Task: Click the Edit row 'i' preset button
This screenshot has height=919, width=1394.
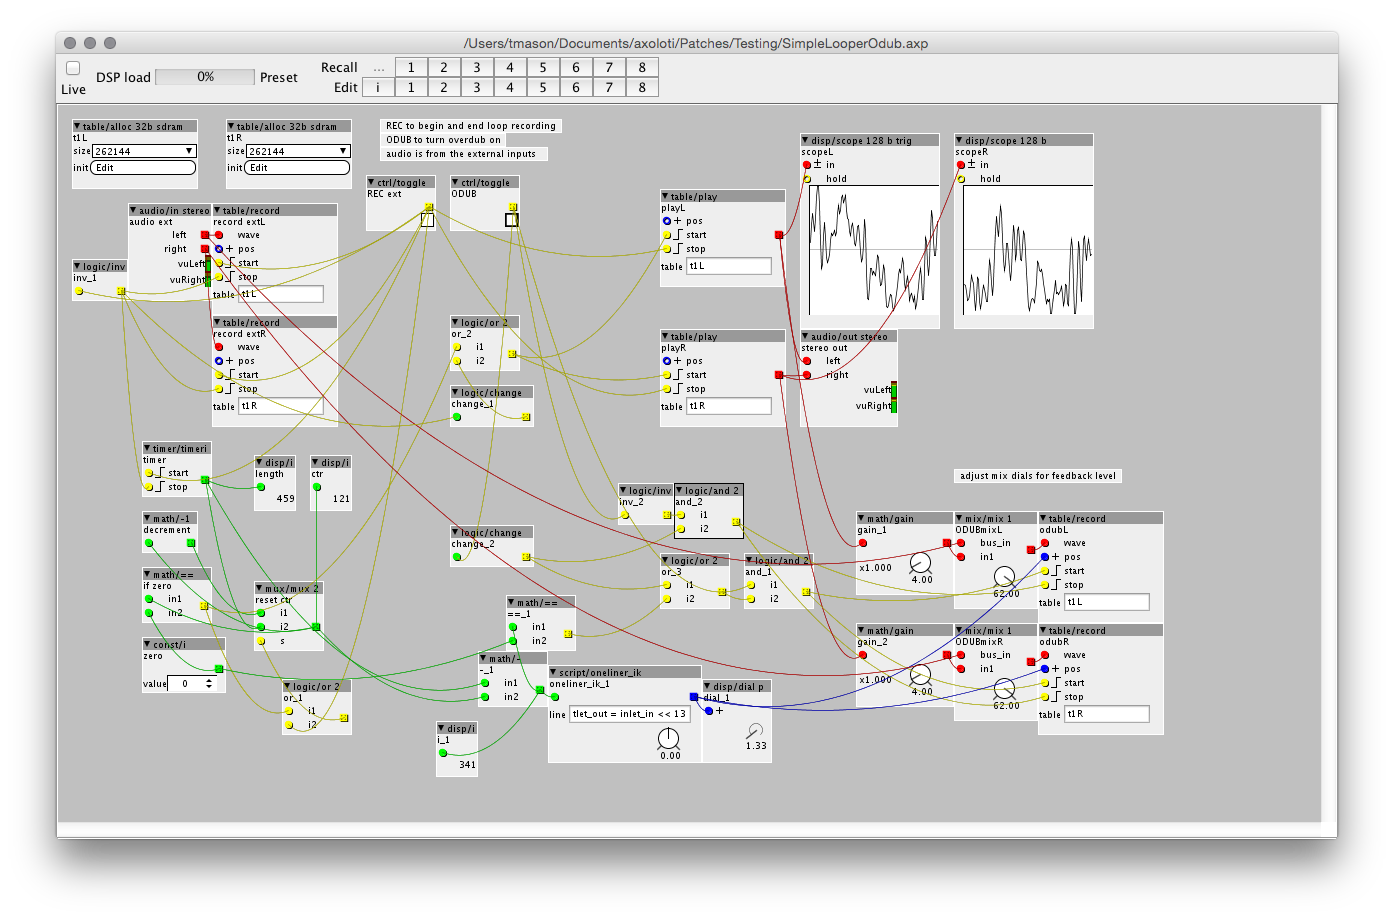Action: (x=378, y=87)
